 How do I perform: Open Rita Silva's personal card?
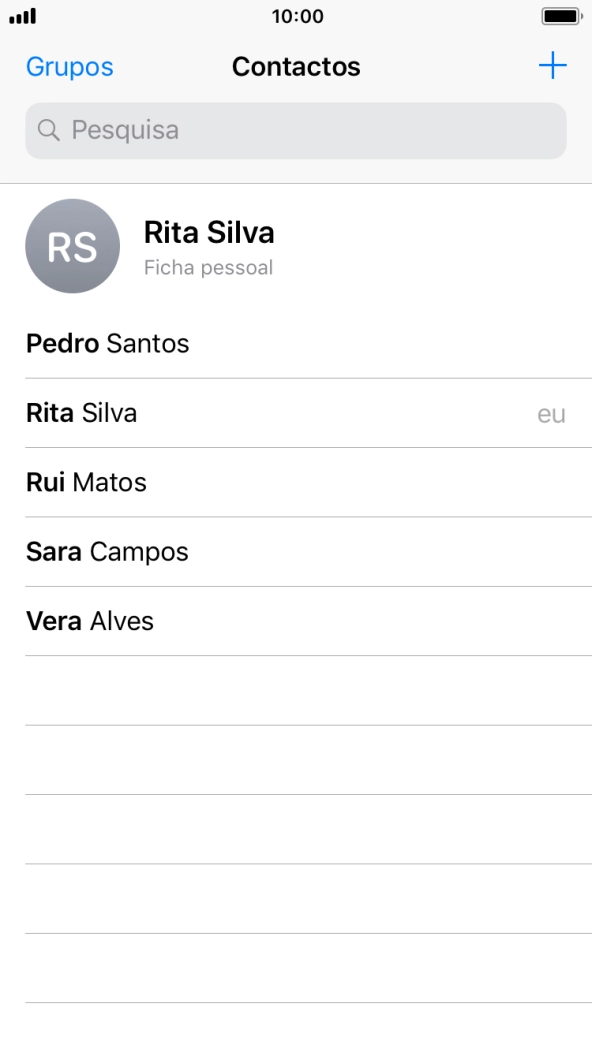coord(210,246)
